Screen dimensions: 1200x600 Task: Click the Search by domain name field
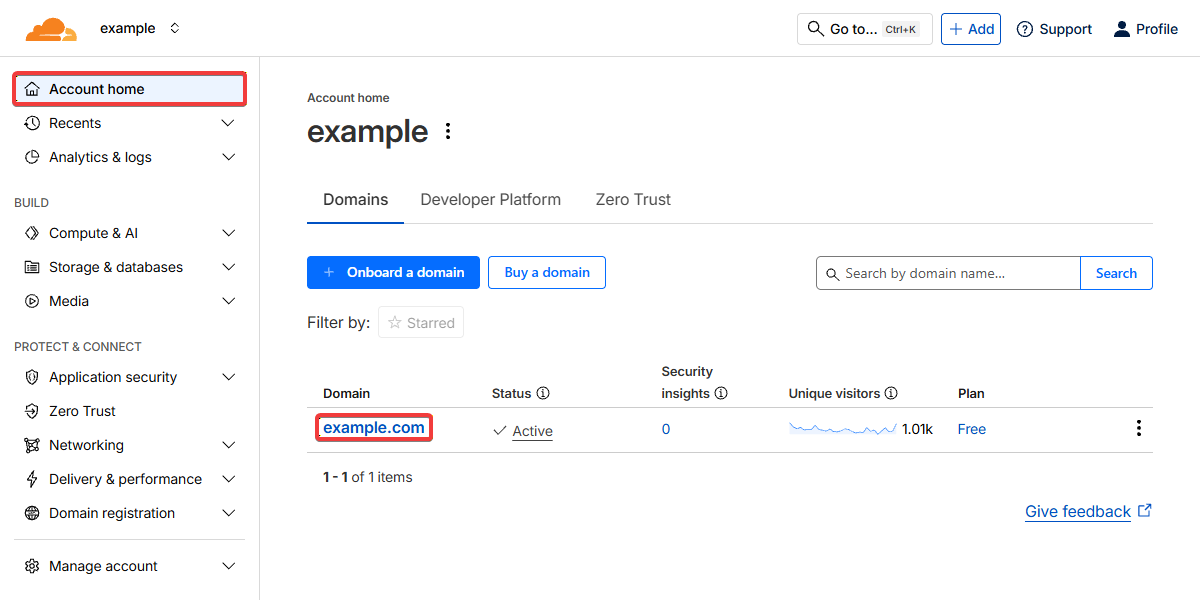point(950,273)
